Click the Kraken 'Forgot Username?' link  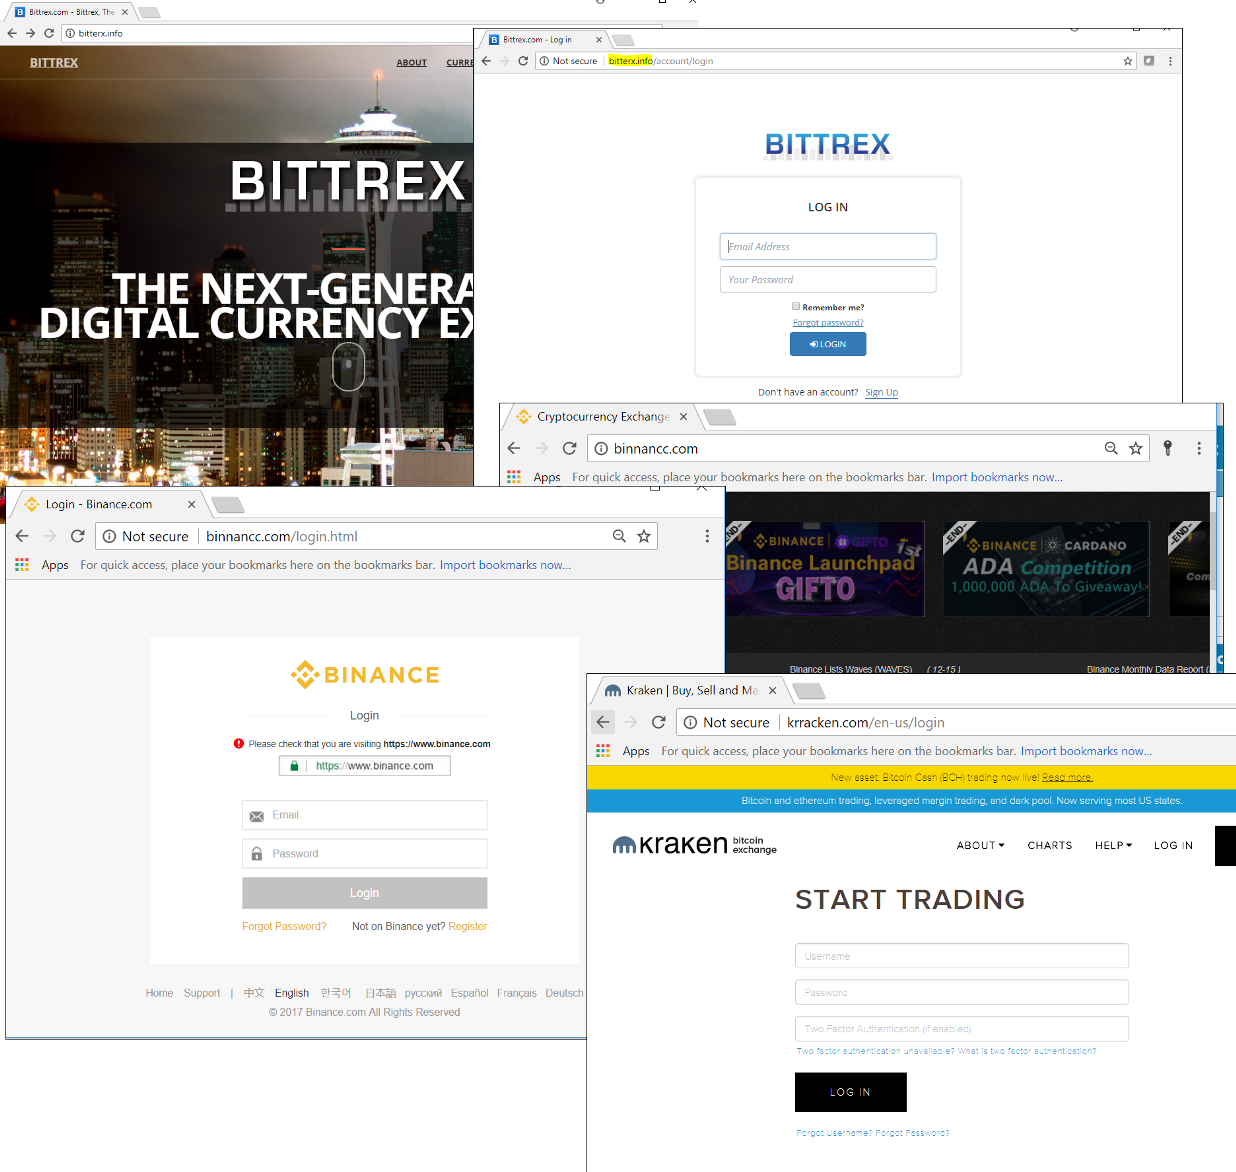coord(834,1133)
